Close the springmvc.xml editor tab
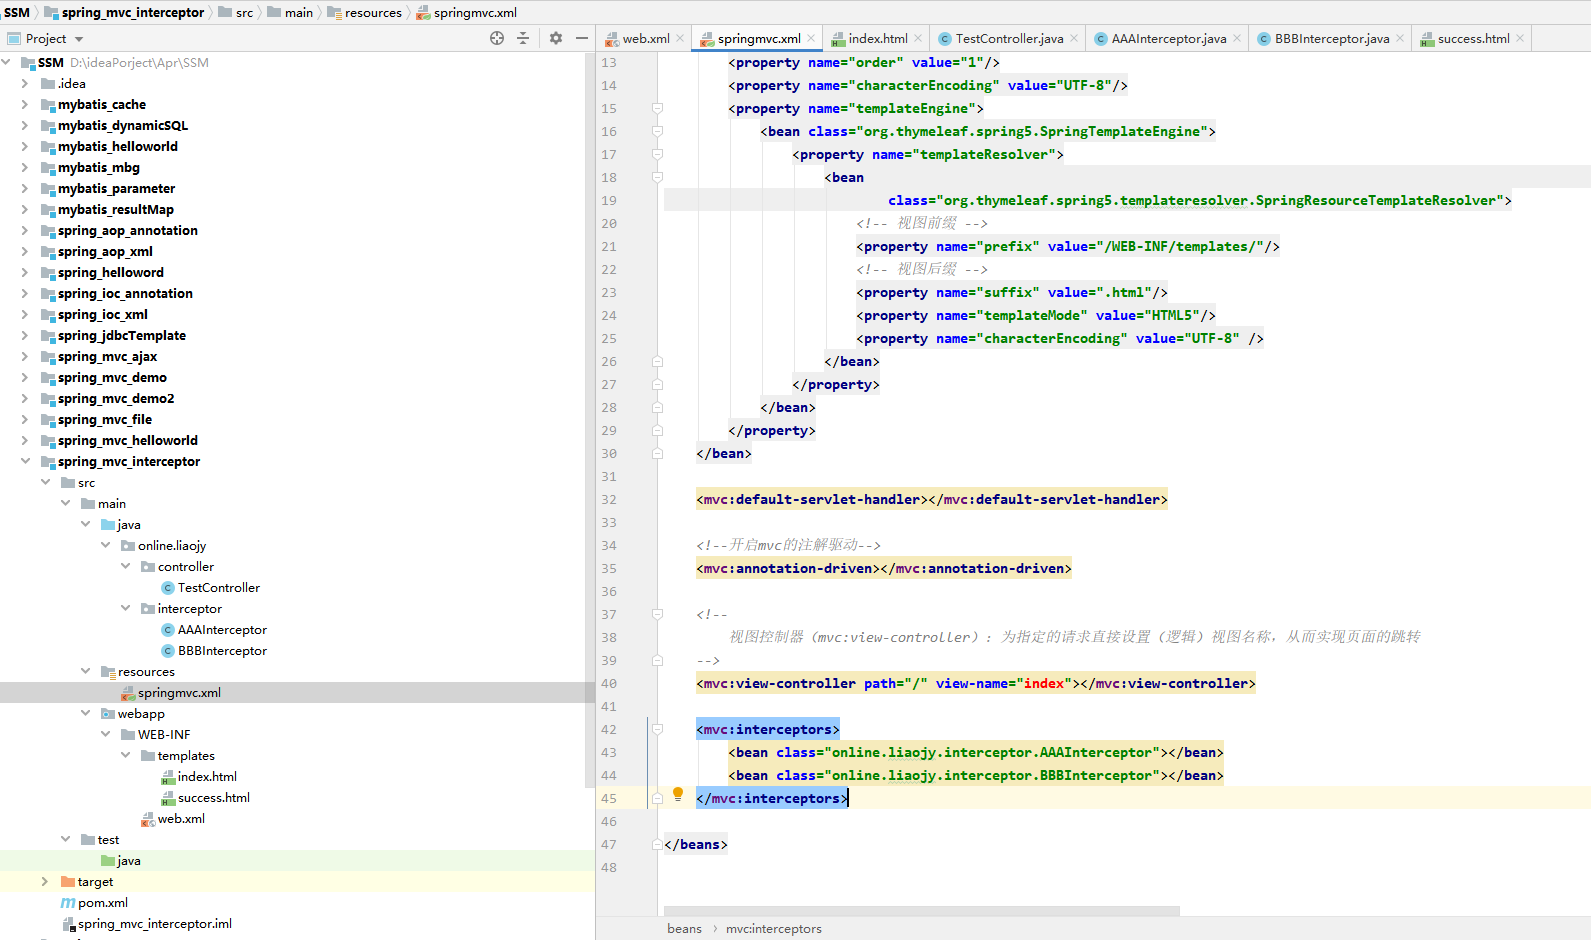The image size is (1591, 940). 811,39
